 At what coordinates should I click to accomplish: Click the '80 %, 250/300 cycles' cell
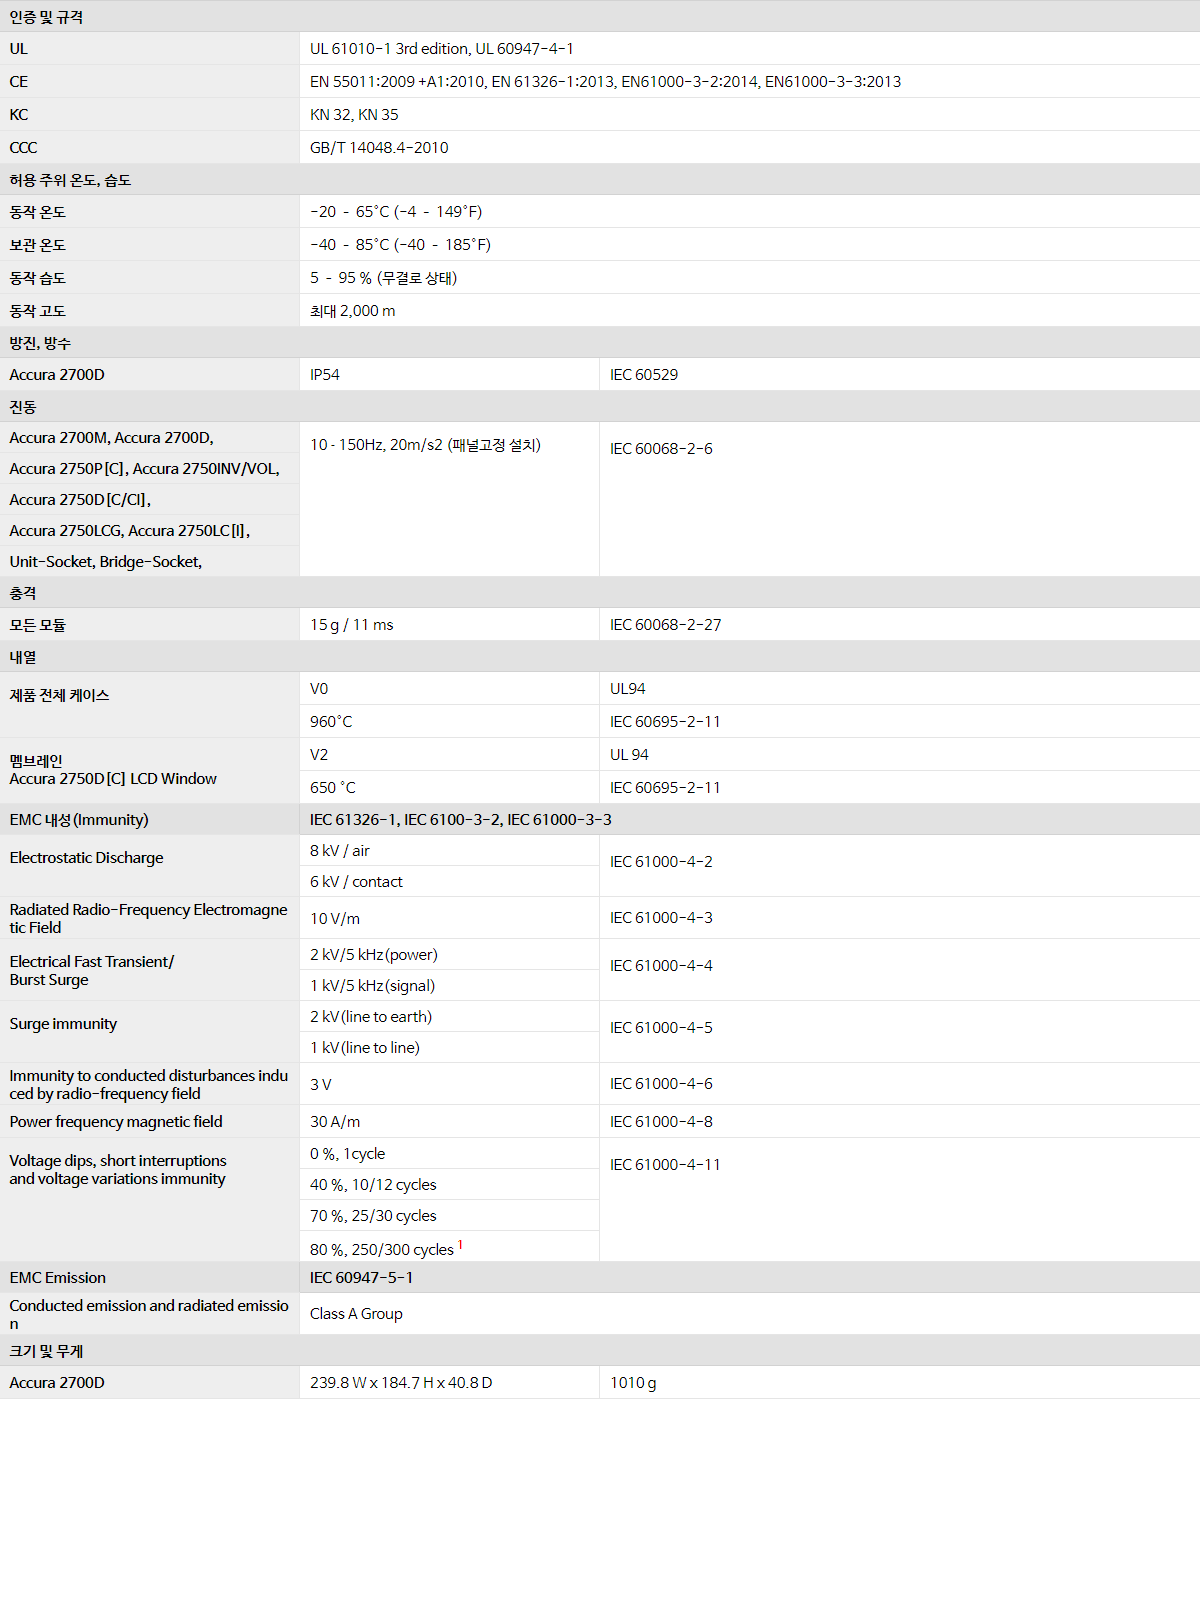(449, 1247)
